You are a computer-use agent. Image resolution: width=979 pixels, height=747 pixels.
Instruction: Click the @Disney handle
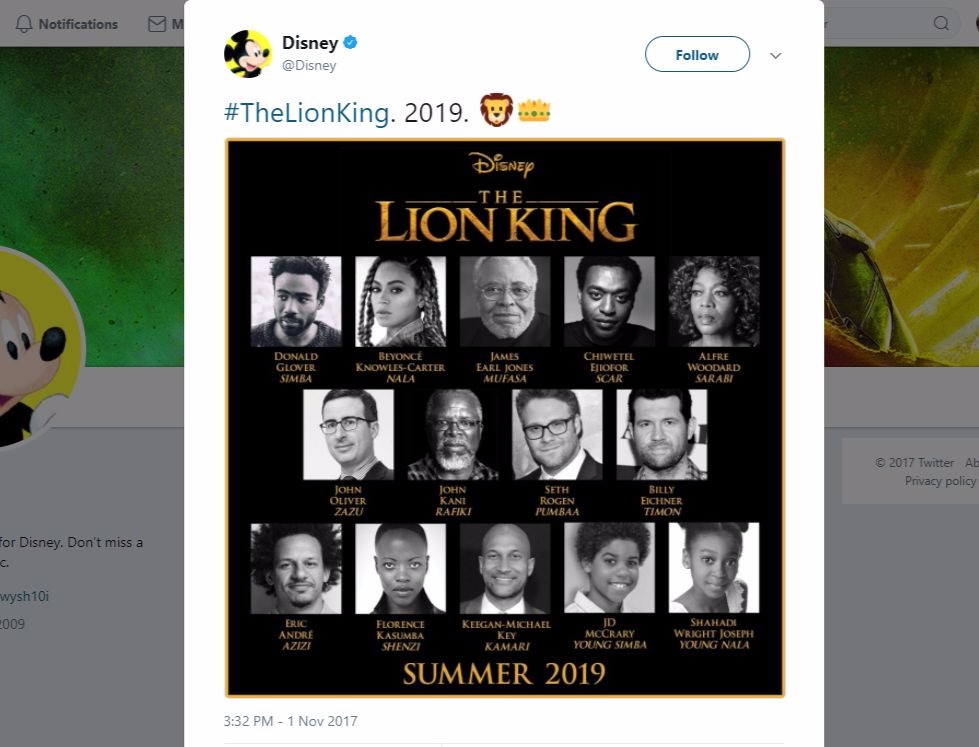click(309, 66)
